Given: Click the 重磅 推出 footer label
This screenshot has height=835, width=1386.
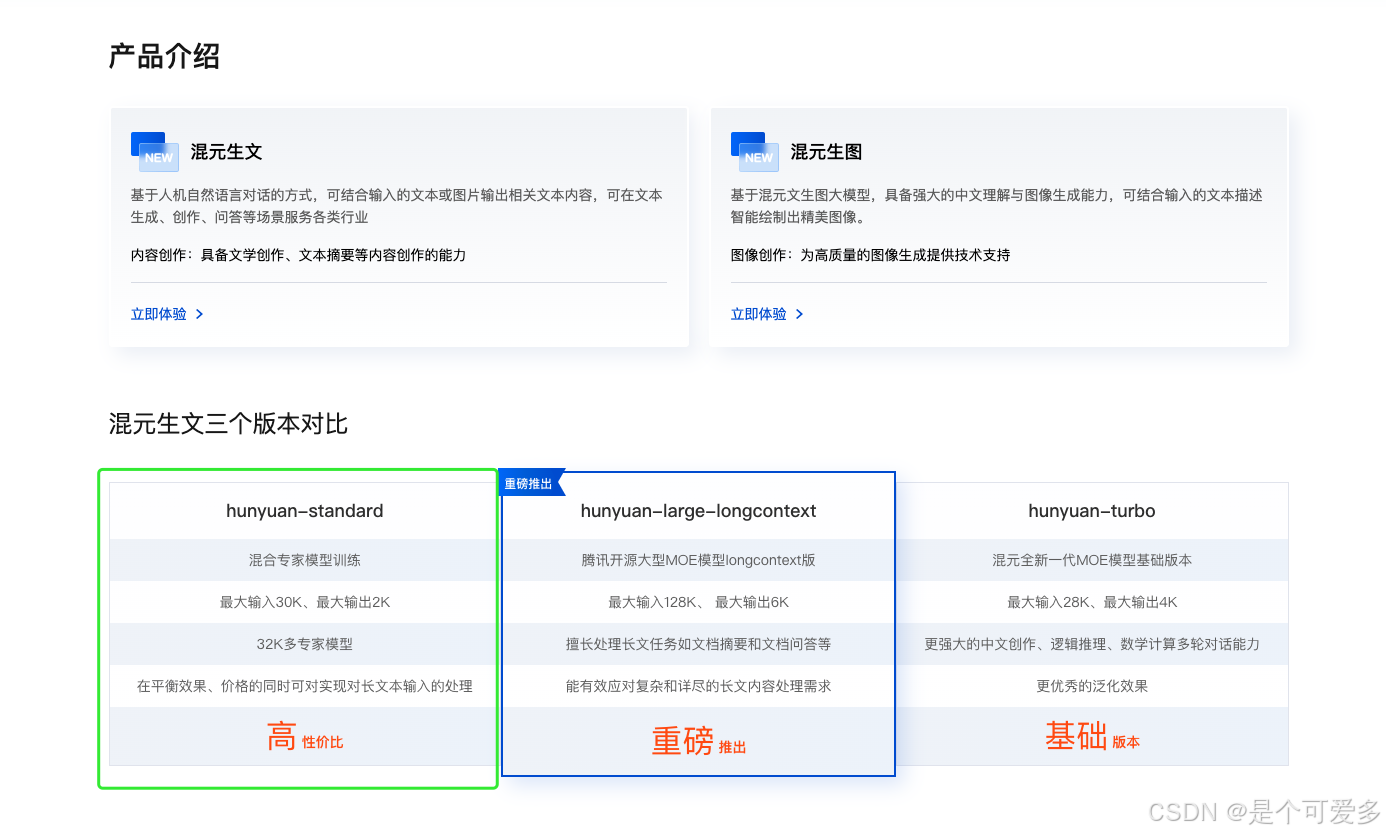Looking at the screenshot, I should click(698, 741).
